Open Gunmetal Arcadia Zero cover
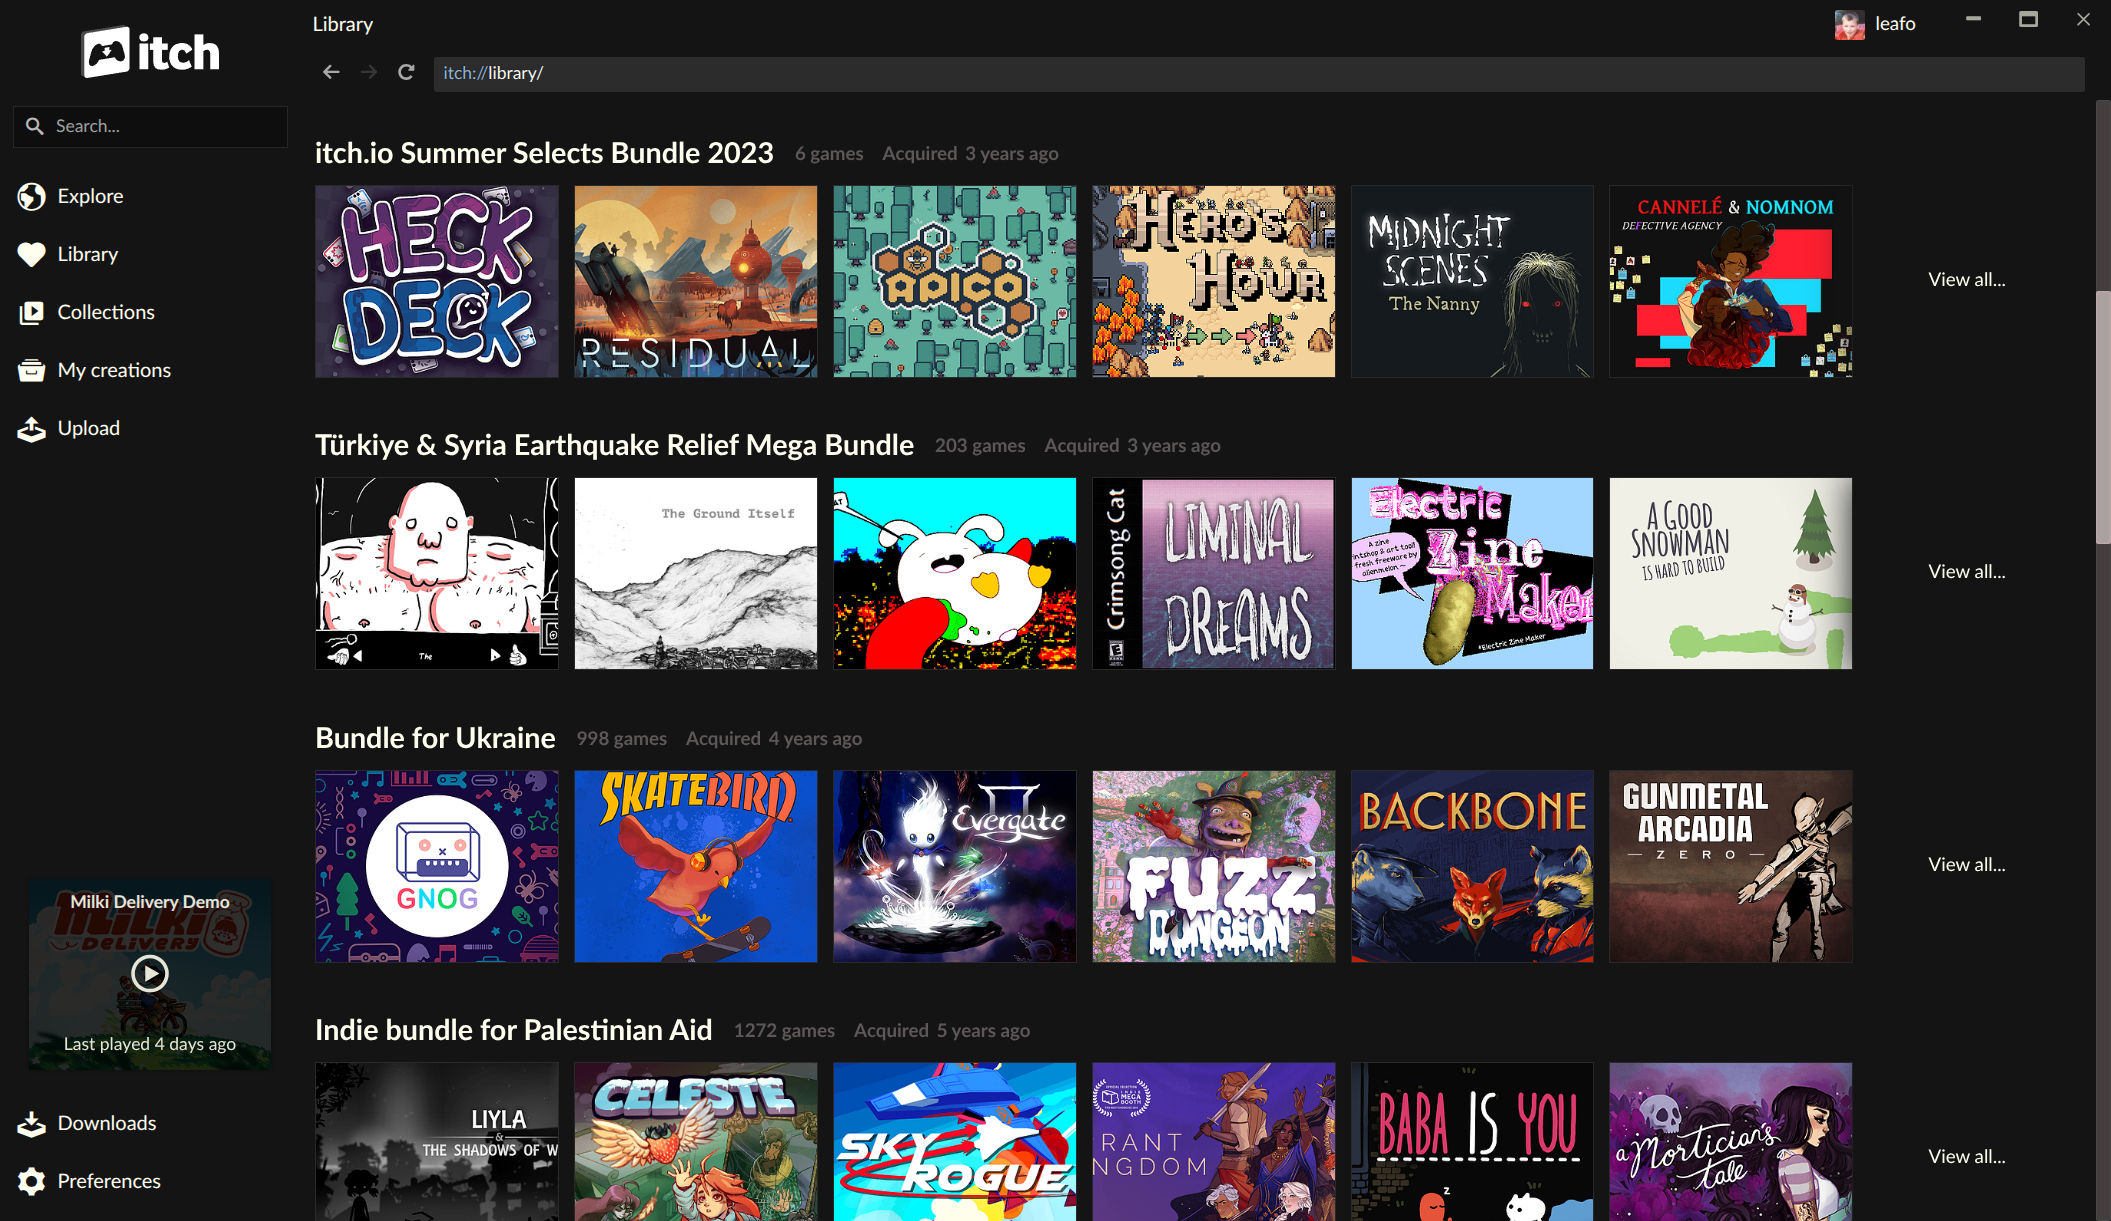 coord(1731,866)
